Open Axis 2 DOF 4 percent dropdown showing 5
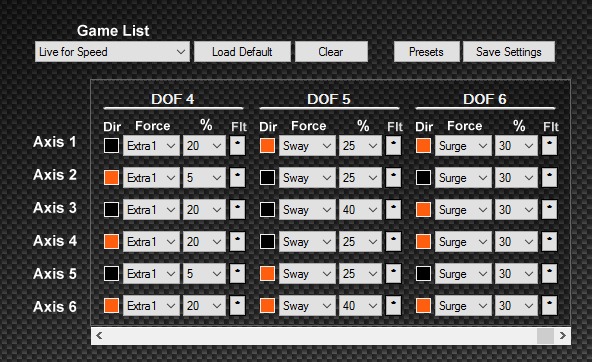 coord(204,177)
